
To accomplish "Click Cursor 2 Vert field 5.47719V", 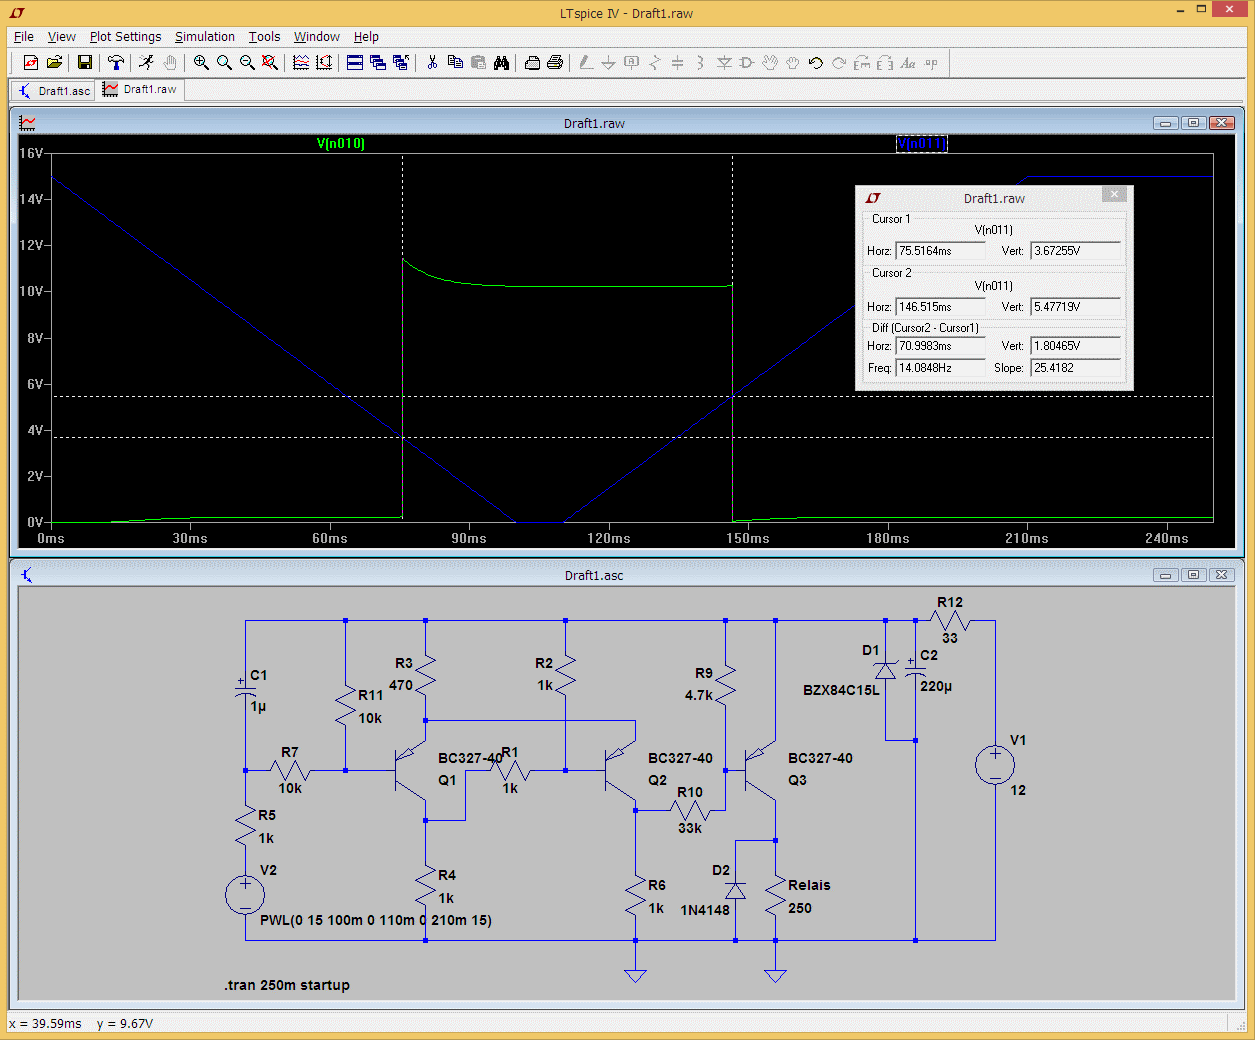I will [1076, 307].
